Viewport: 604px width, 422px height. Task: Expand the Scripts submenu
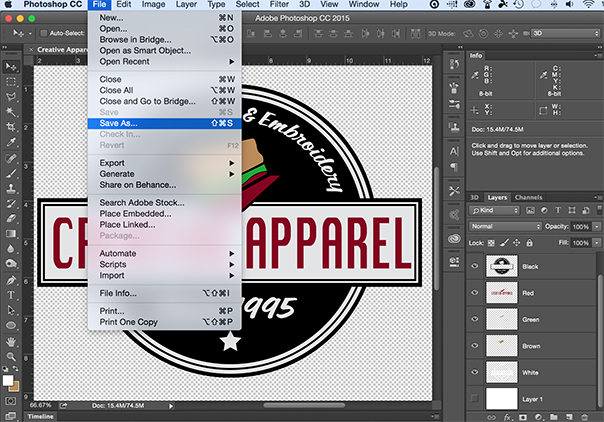click(x=164, y=265)
